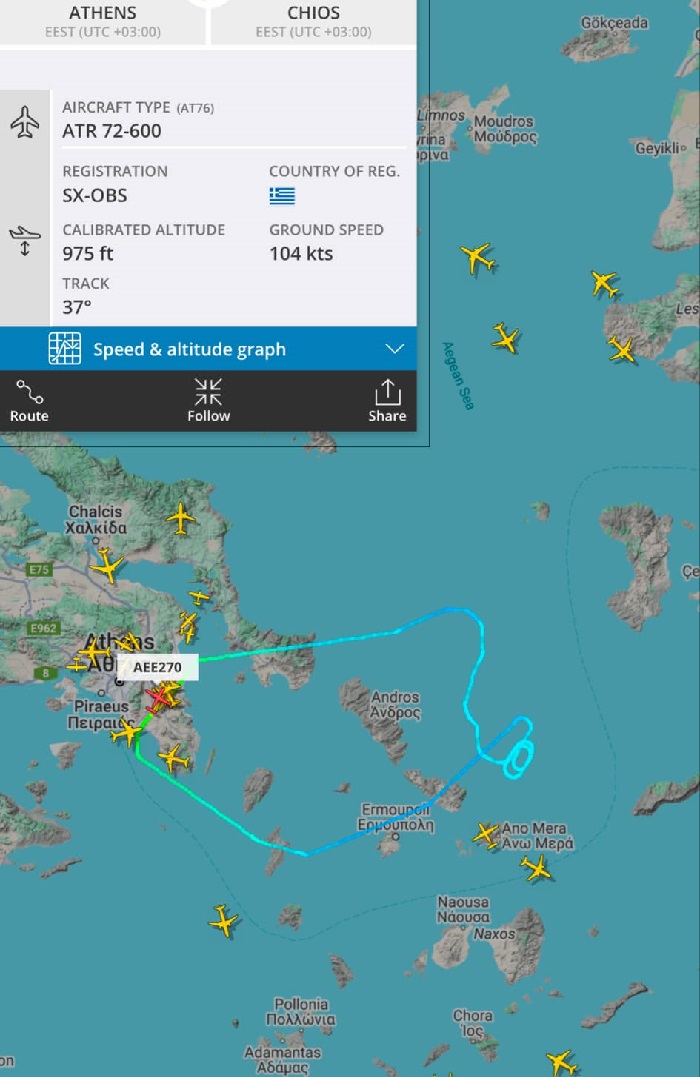Click the Speed & altitude graph bar
Screen dimensions: 700x1077
[x=208, y=349]
